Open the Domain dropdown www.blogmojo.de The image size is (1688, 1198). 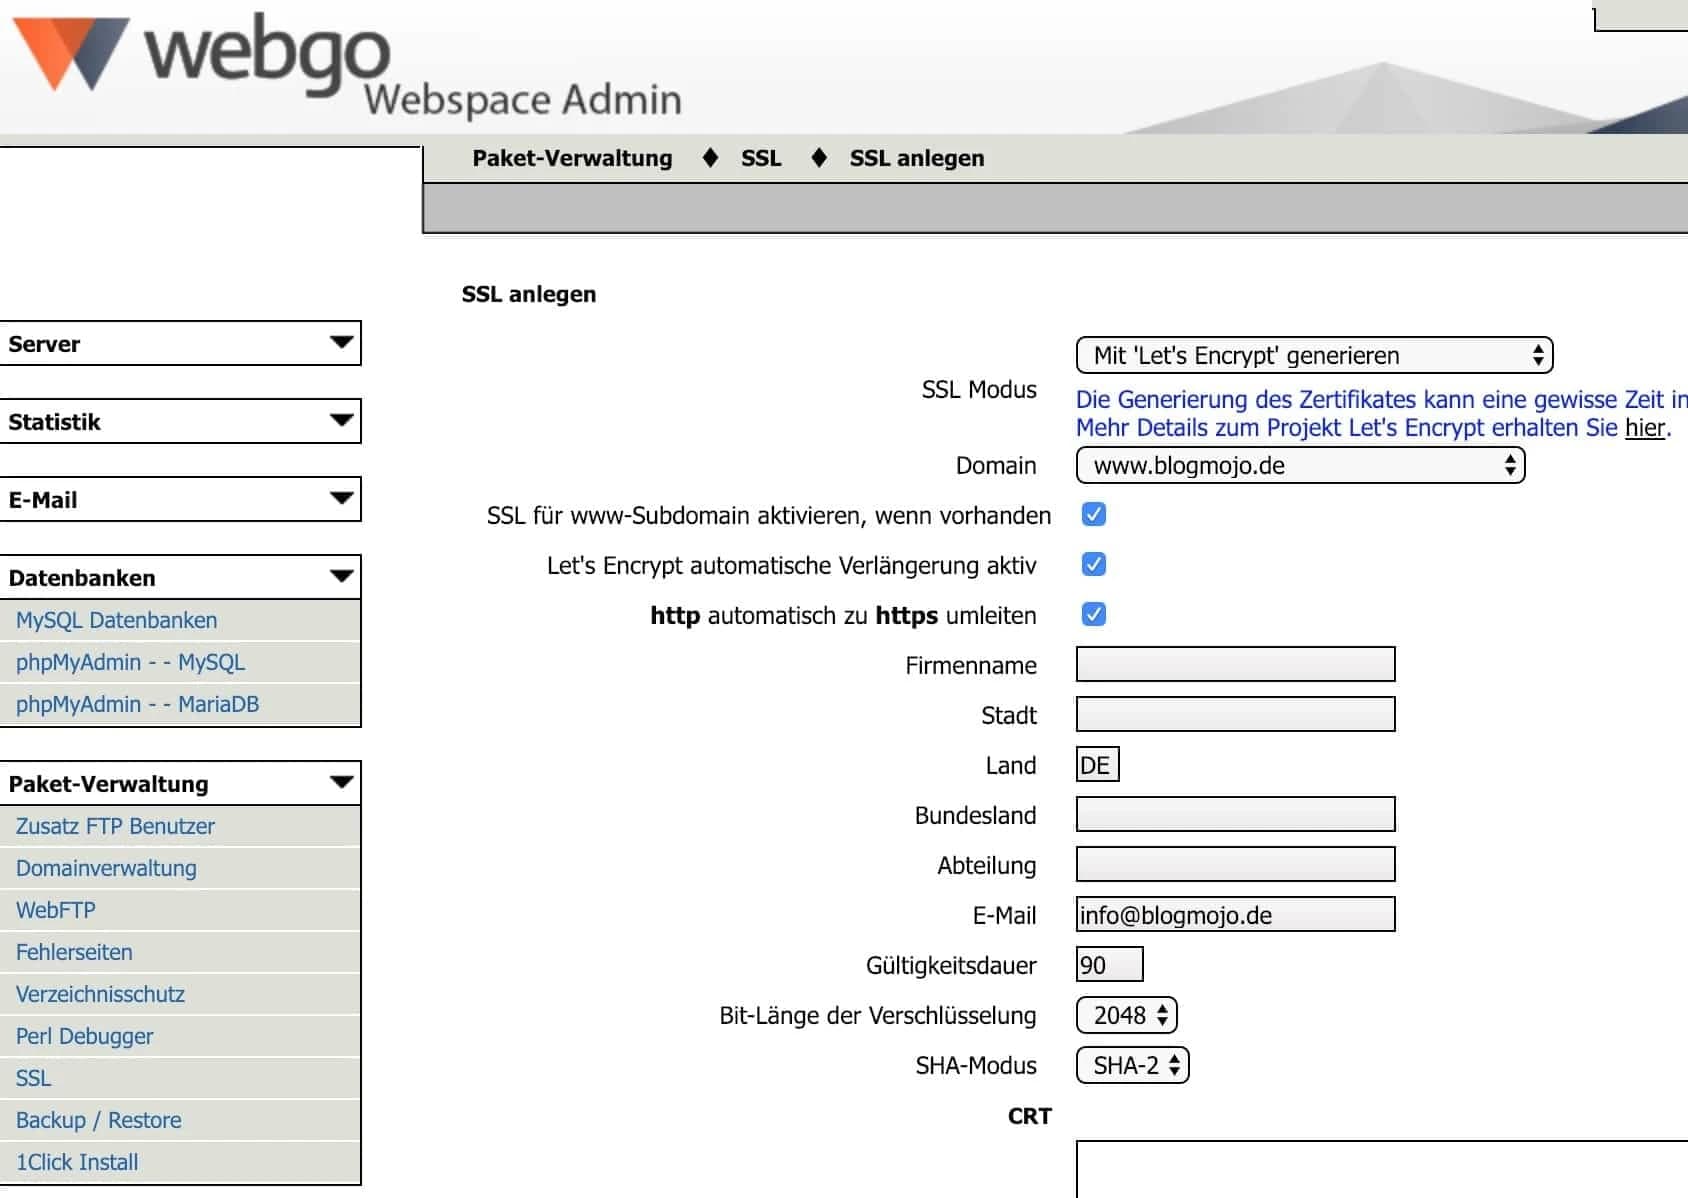(x=1300, y=466)
